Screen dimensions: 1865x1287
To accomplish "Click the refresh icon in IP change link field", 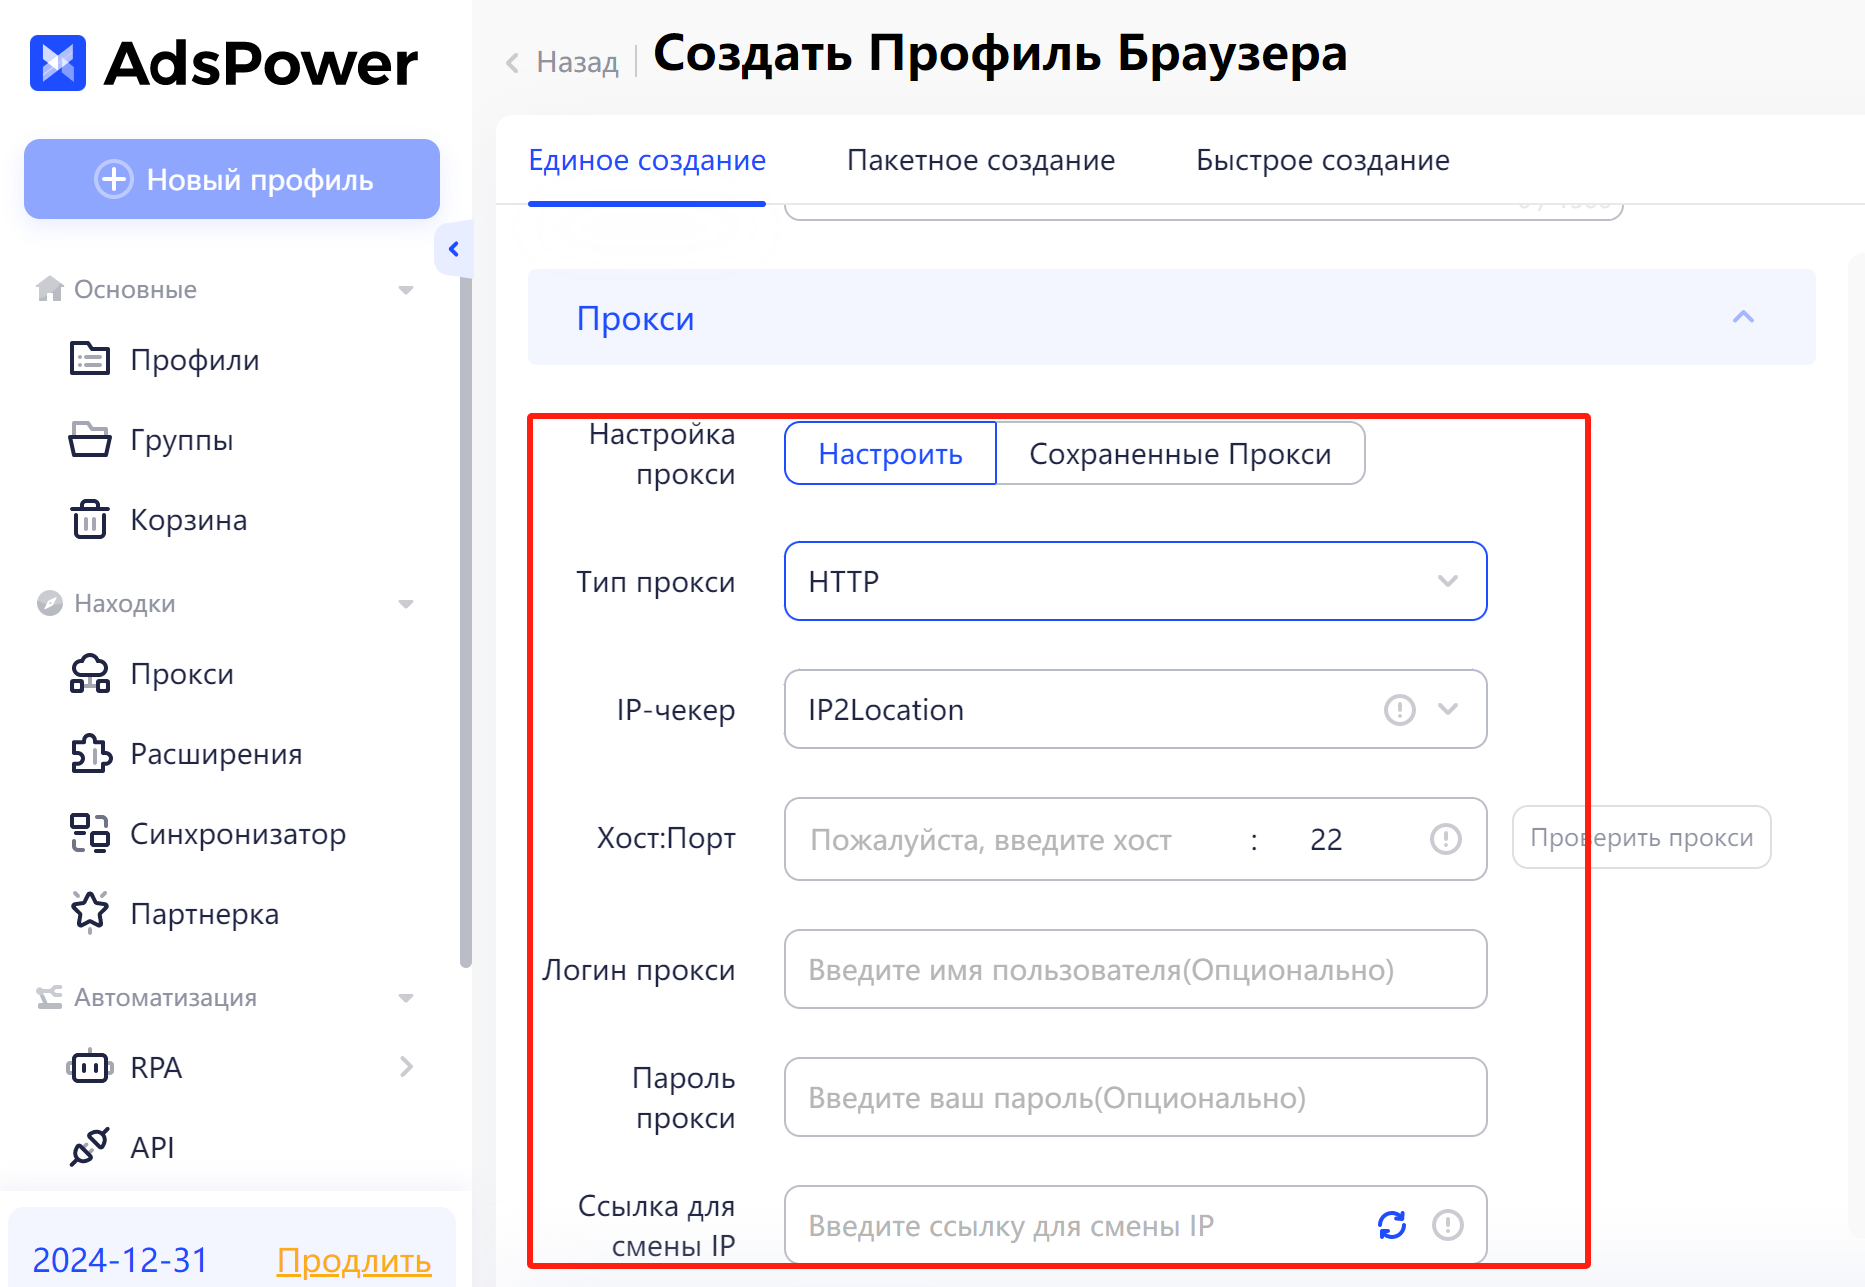I will pyautogui.click(x=1392, y=1225).
